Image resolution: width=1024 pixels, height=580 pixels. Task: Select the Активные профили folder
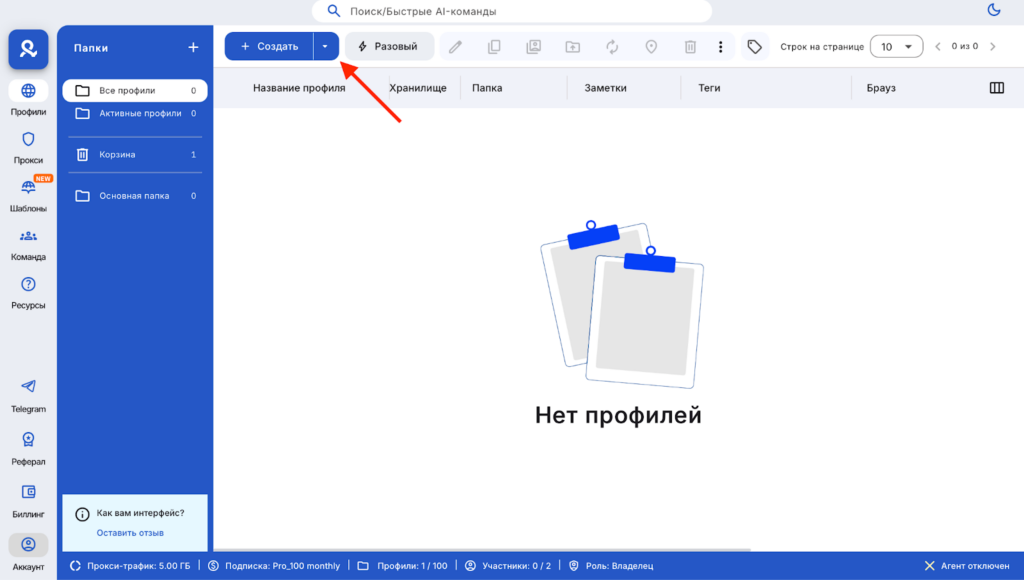pyautogui.click(x=135, y=114)
